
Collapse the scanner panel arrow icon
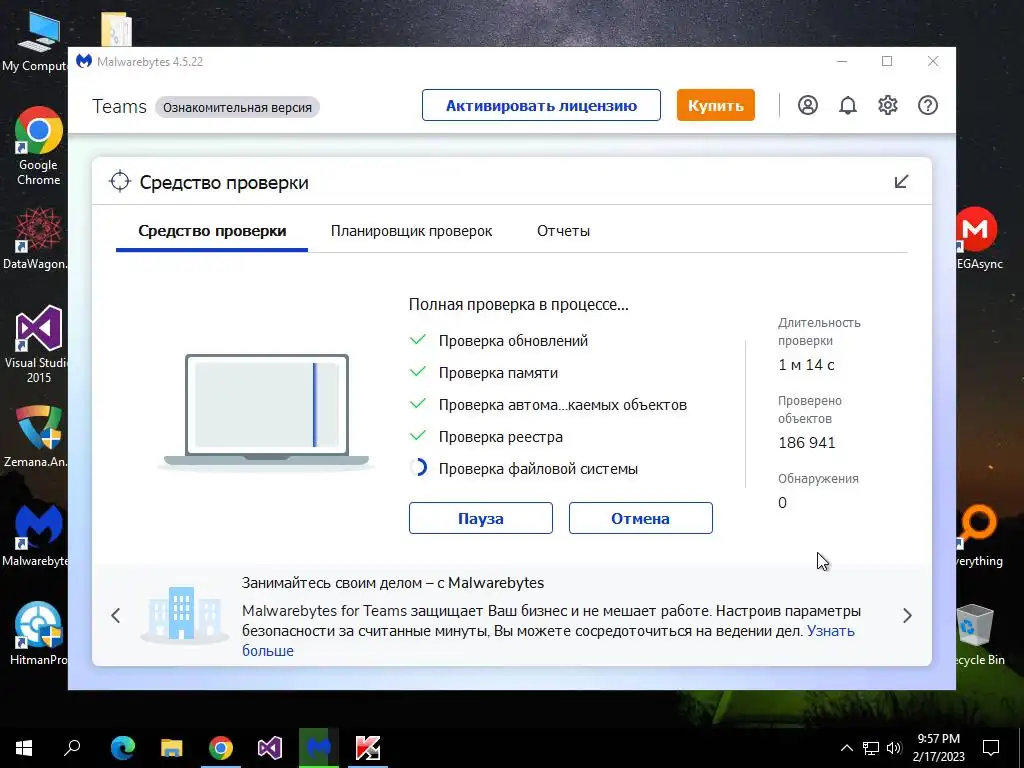[x=901, y=182]
